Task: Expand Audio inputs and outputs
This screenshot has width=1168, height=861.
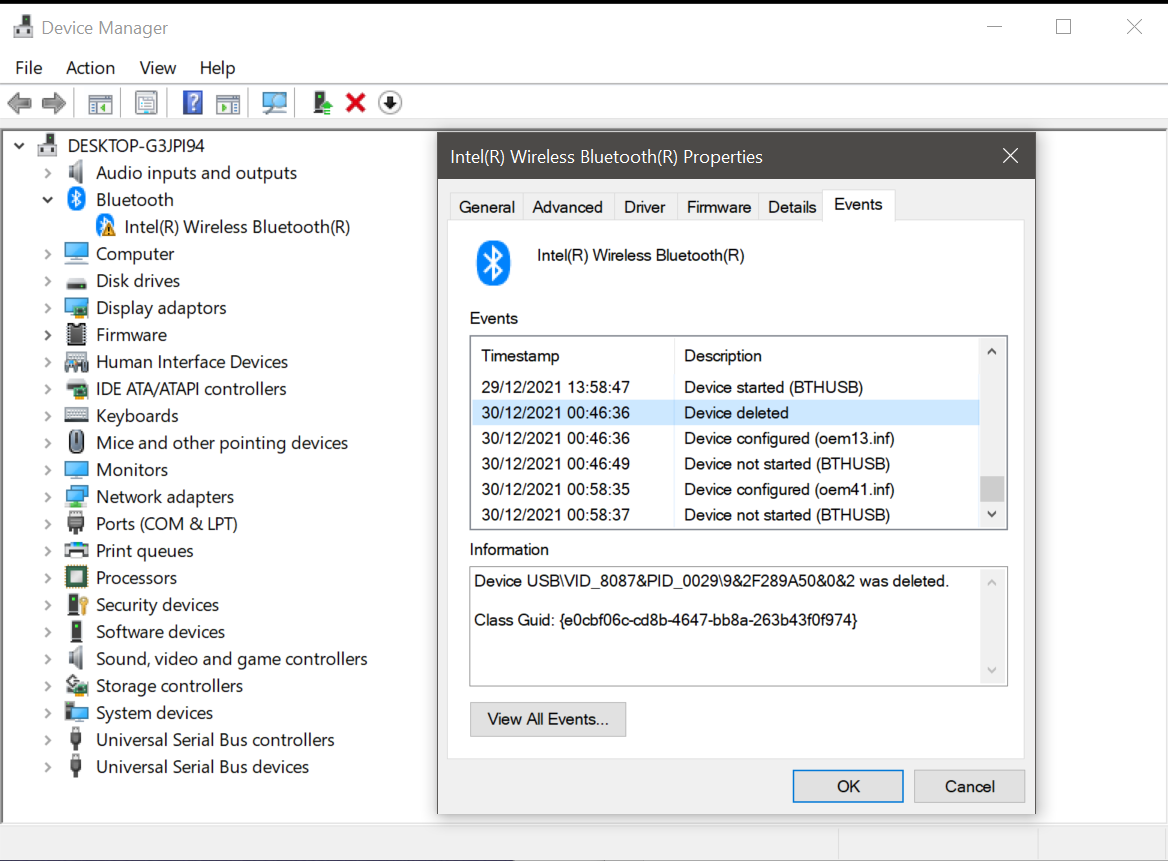Action: (x=48, y=173)
